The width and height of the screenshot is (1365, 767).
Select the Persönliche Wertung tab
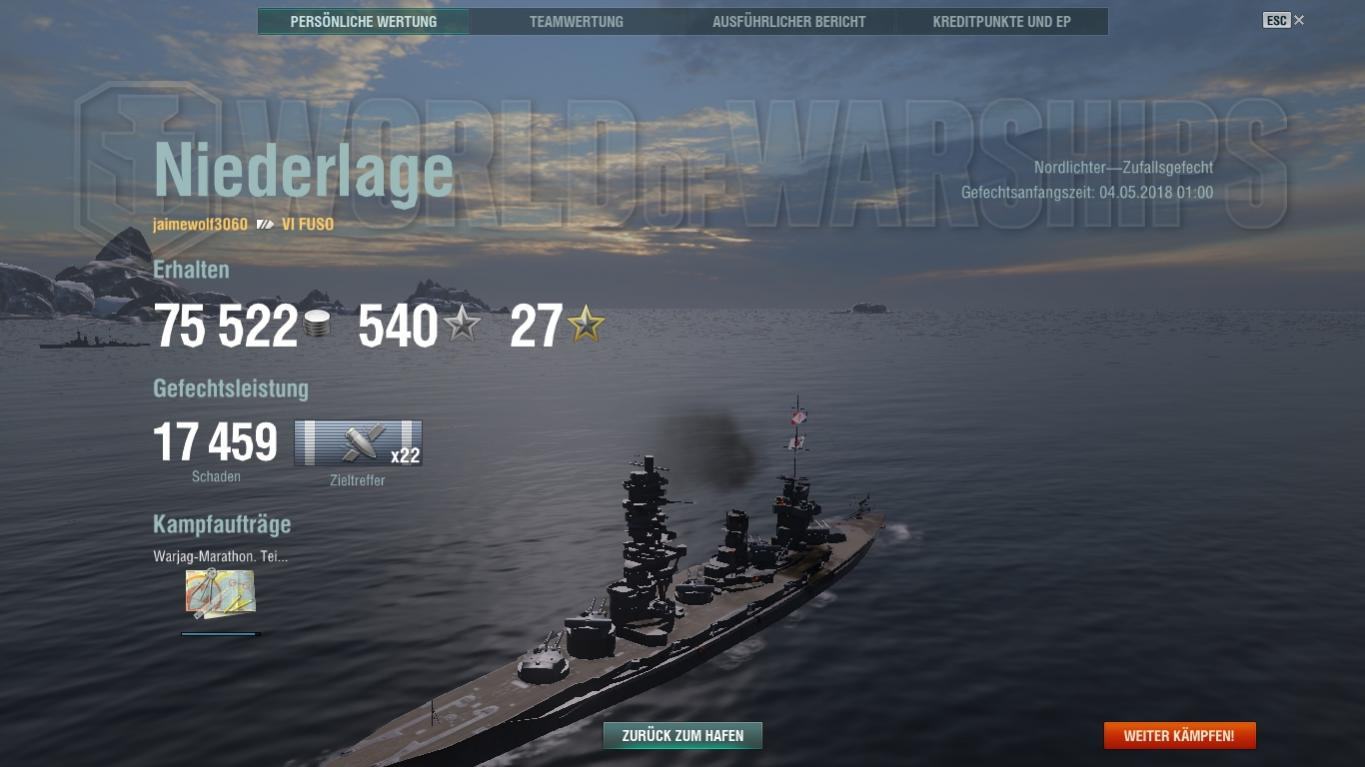point(363,21)
